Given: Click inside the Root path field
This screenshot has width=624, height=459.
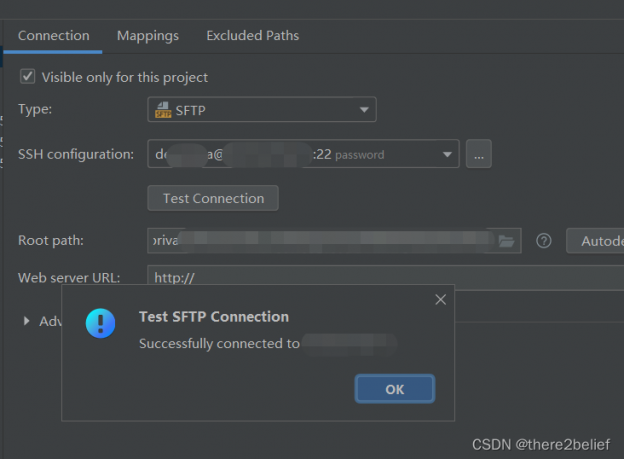Looking at the screenshot, I should tap(320, 241).
